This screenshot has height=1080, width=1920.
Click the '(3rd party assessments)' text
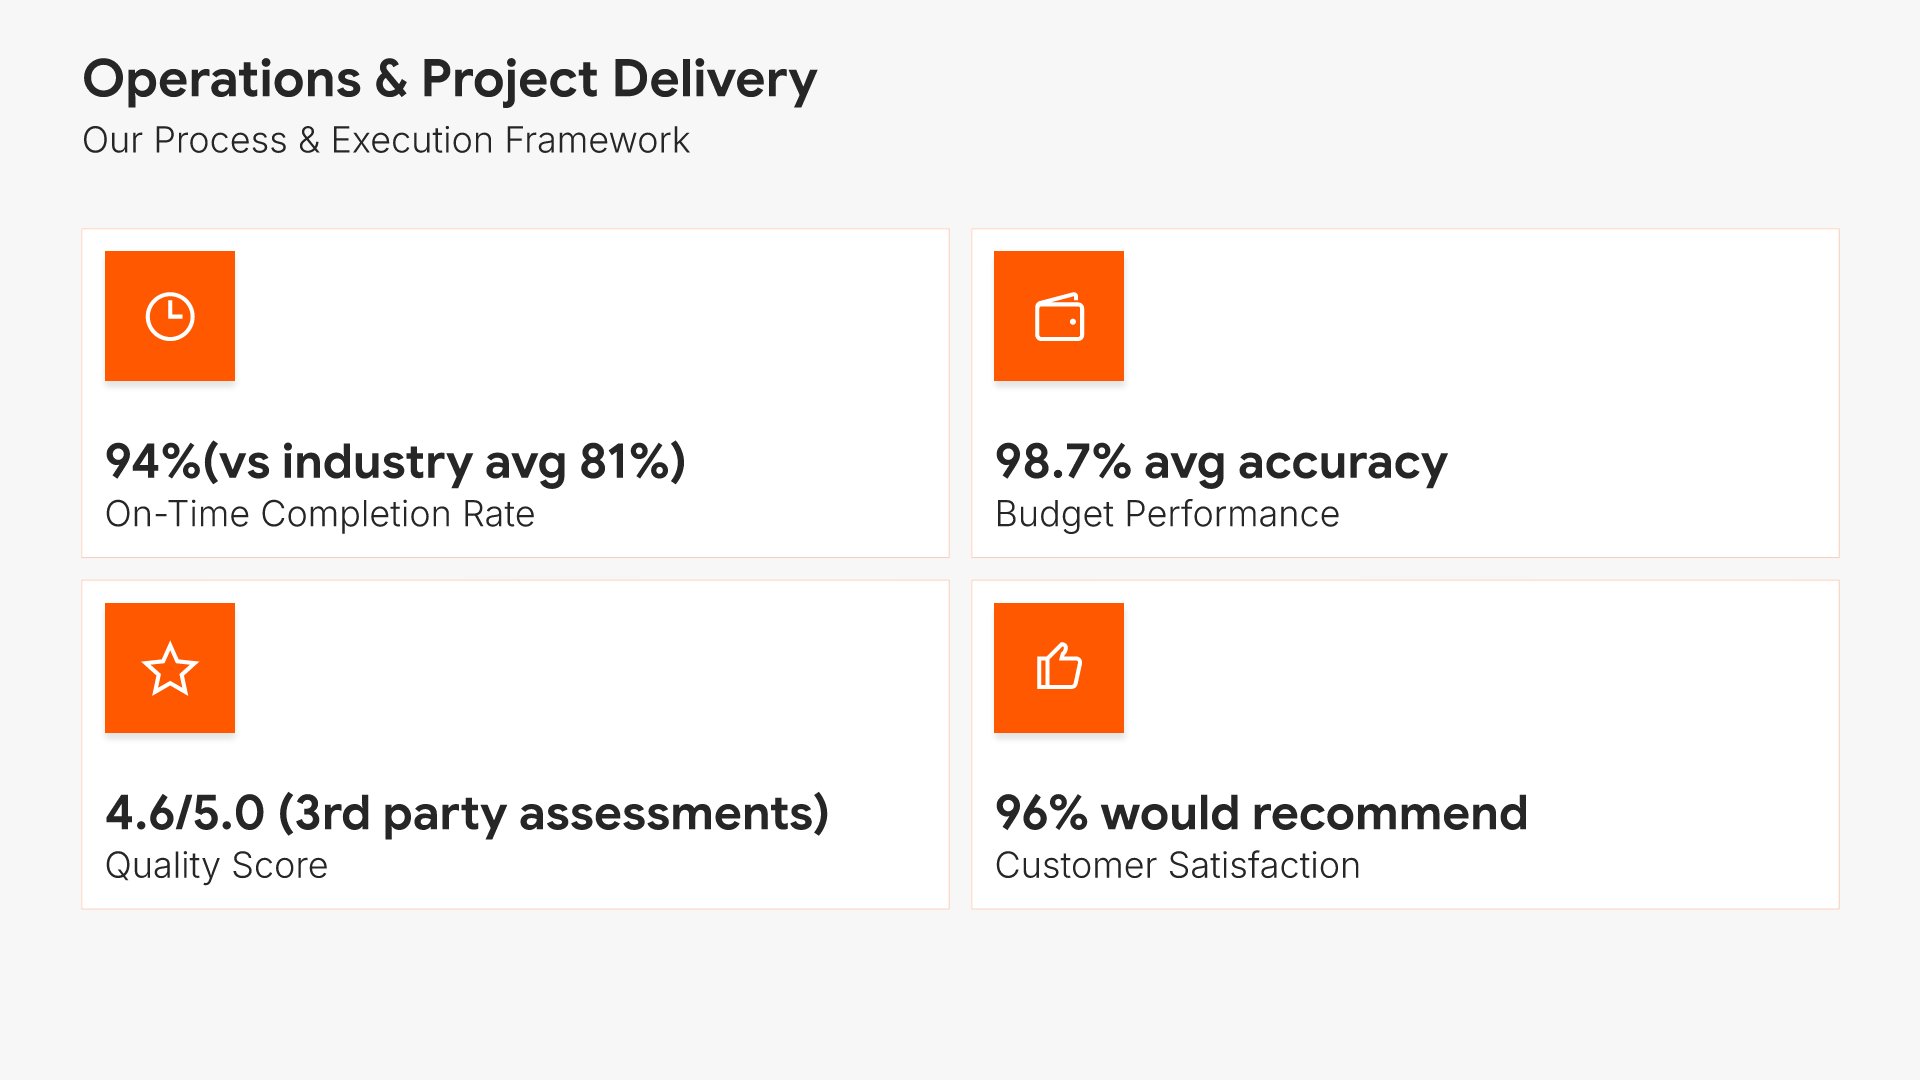tap(553, 813)
